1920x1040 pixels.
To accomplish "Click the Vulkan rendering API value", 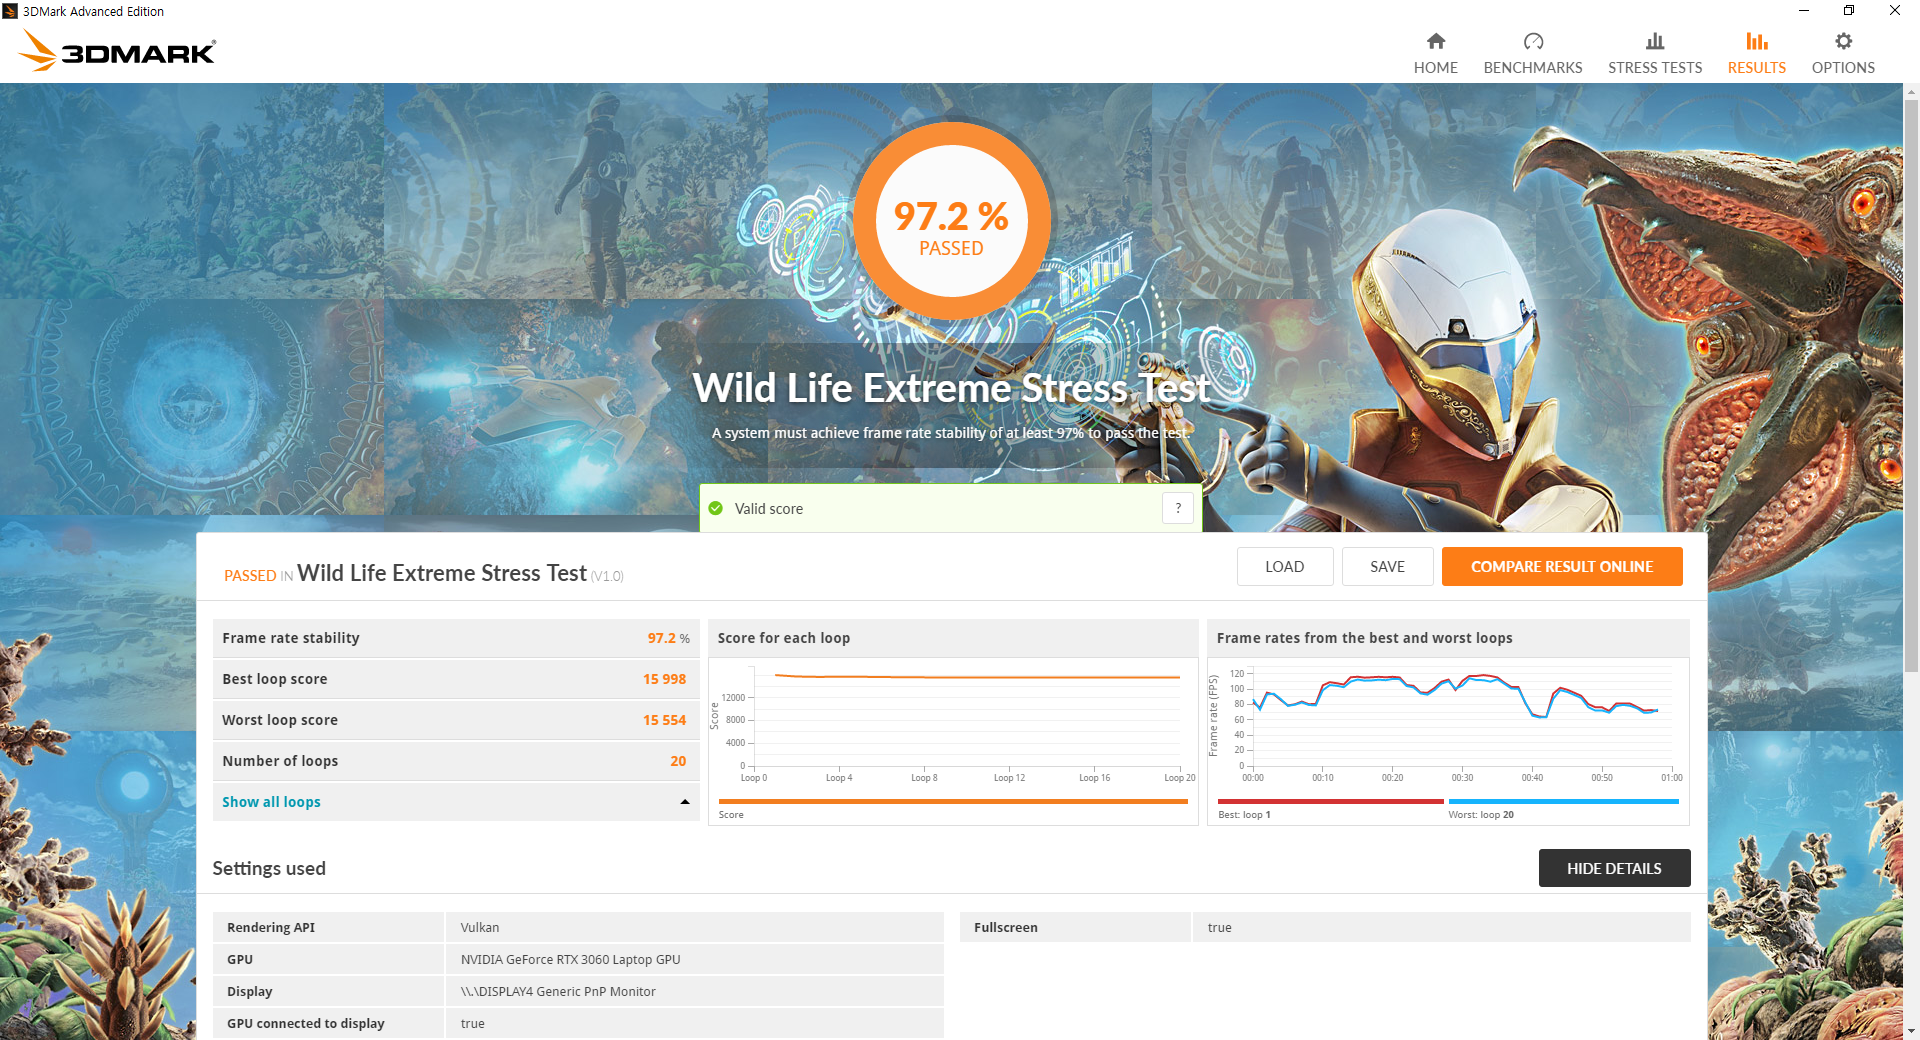I will (x=480, y=928).
